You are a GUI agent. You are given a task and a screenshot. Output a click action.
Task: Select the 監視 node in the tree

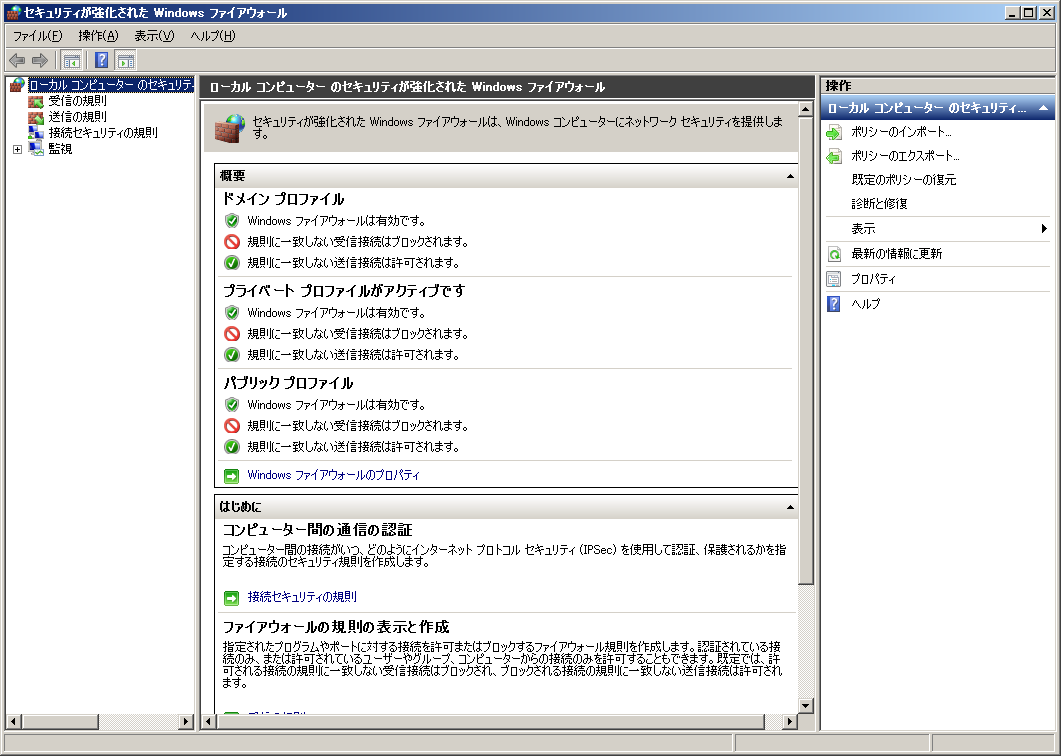[x=60, y=149]
